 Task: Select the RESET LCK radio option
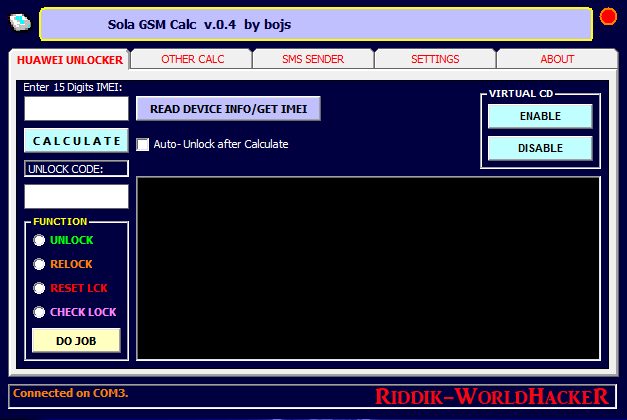(x=39, y=288)
